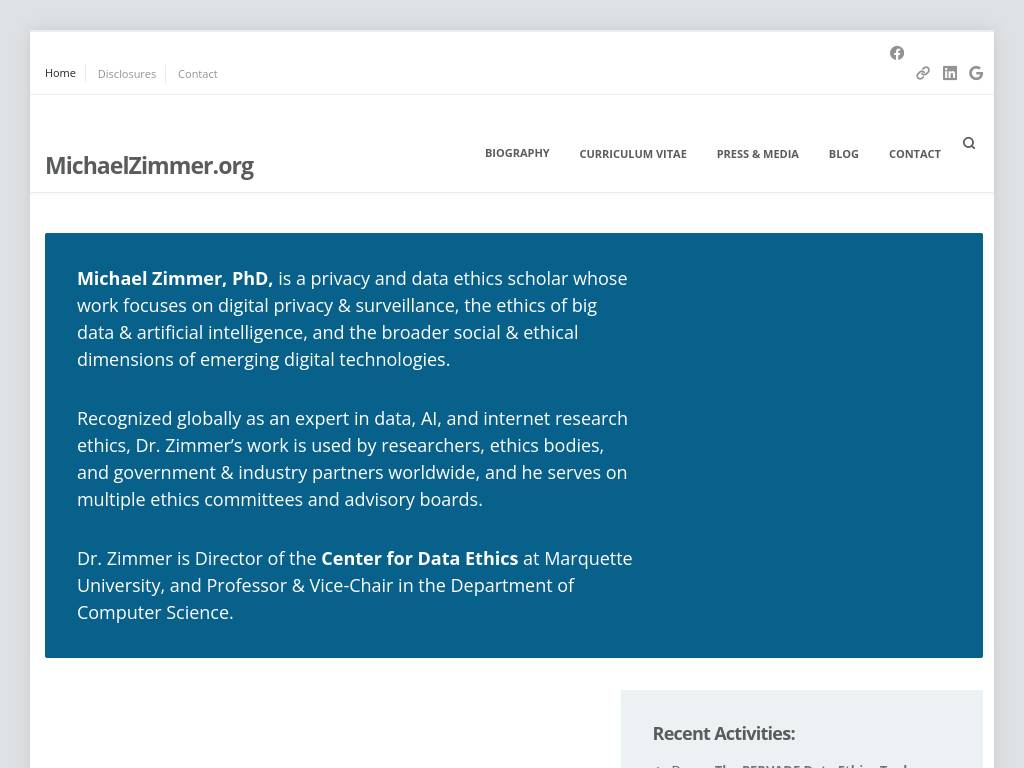
Task: Click the 'Recent Activities:' heading
Action: click(x=724, y=733)
